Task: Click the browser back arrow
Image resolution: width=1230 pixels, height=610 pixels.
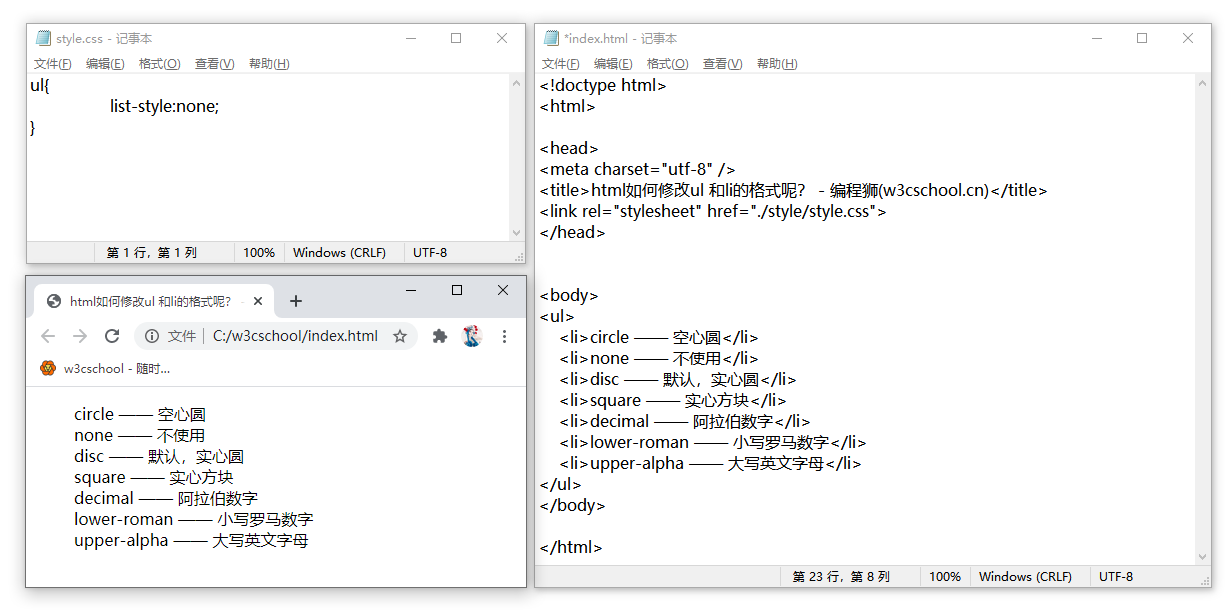Action: (48, 336)
